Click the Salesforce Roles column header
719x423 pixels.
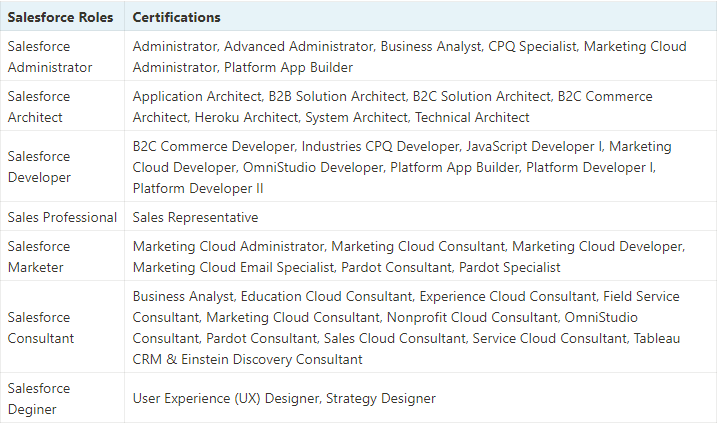(60, 17)
